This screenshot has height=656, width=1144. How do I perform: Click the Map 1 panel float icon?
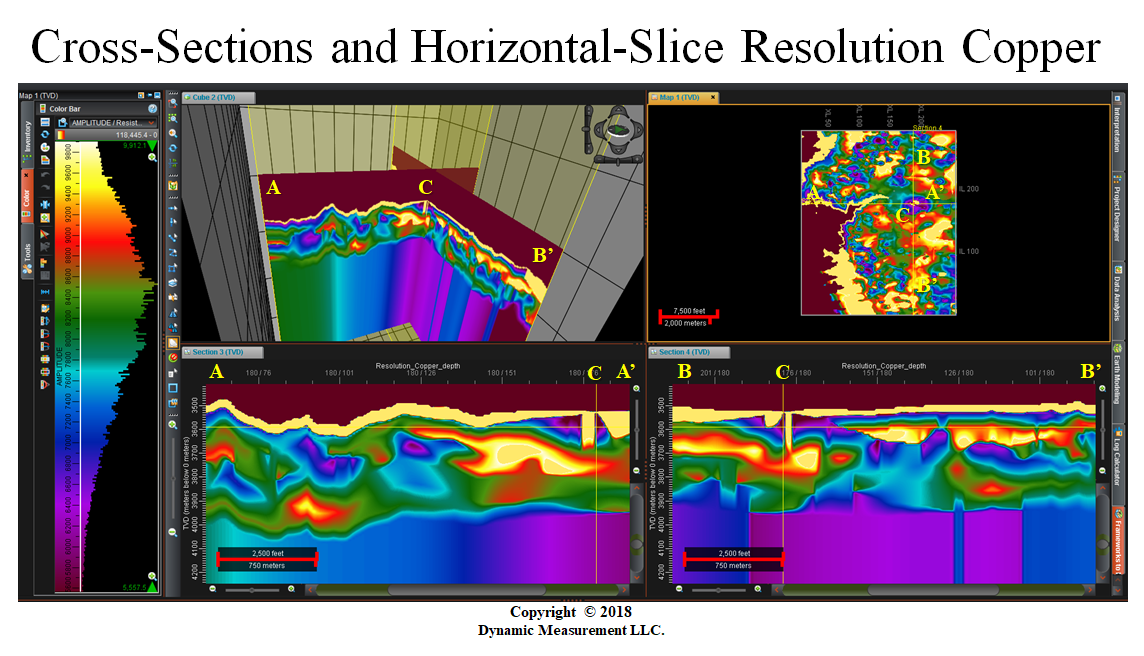point(141,95)
